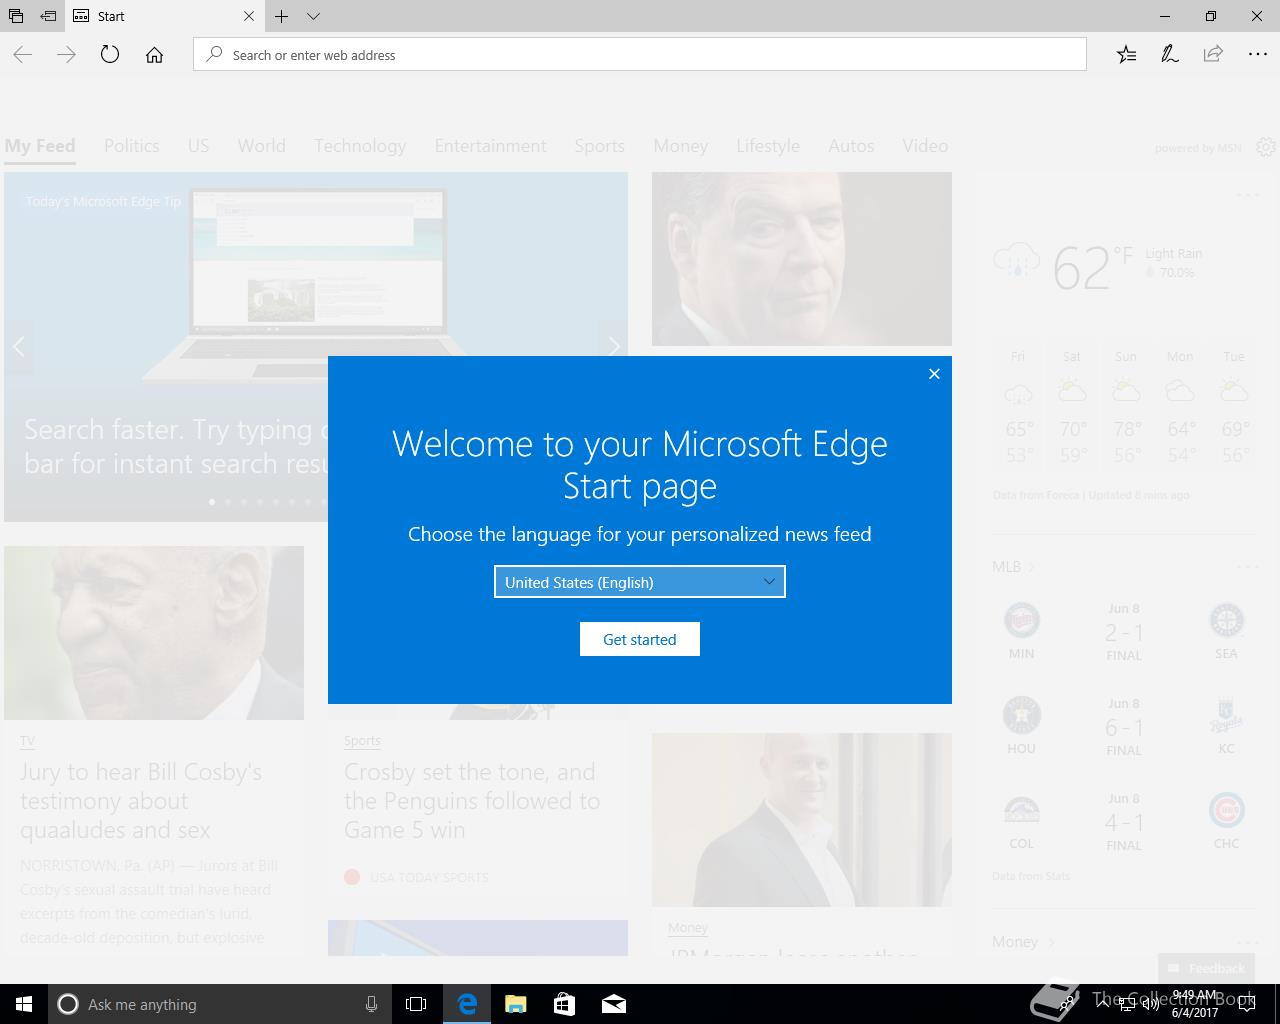Click the volume icon in system tray
The height and width of the screenshot is (1024, 1280).
(x=1150, y=1004)
